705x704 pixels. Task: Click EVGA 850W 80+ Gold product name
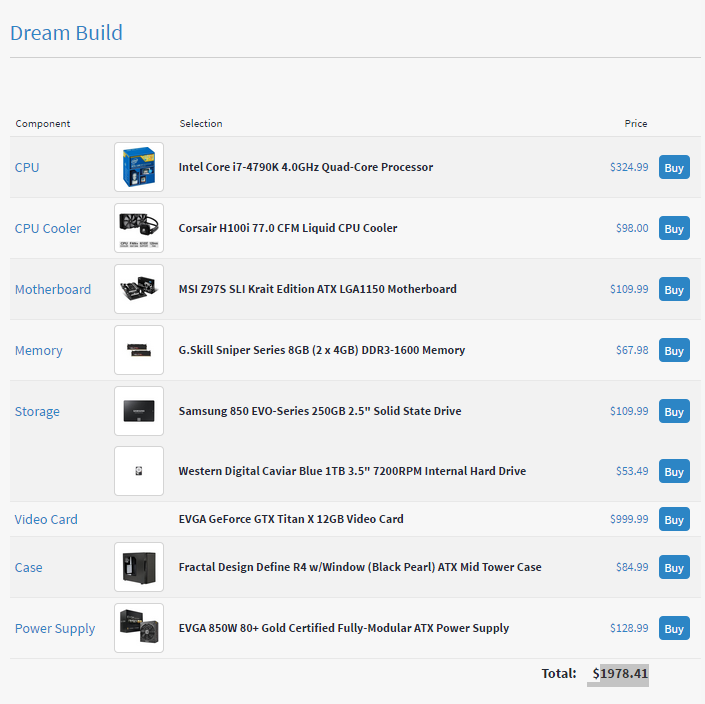pyautogui.click(x=344, y=628)
